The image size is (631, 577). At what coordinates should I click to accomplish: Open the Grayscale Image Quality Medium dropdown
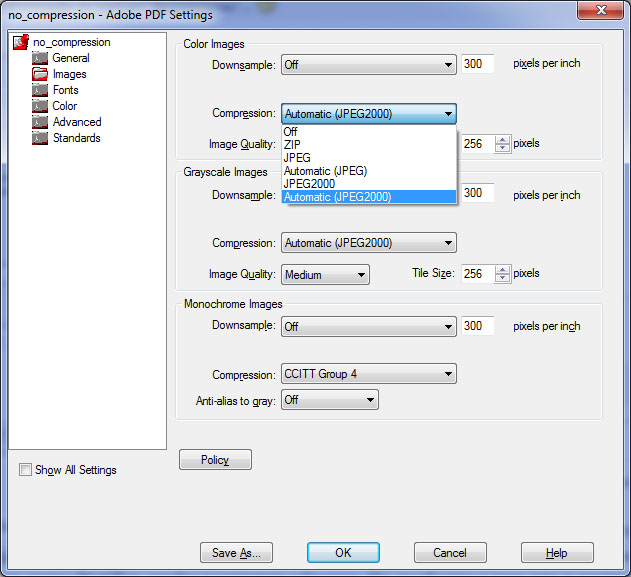[325, 275]
